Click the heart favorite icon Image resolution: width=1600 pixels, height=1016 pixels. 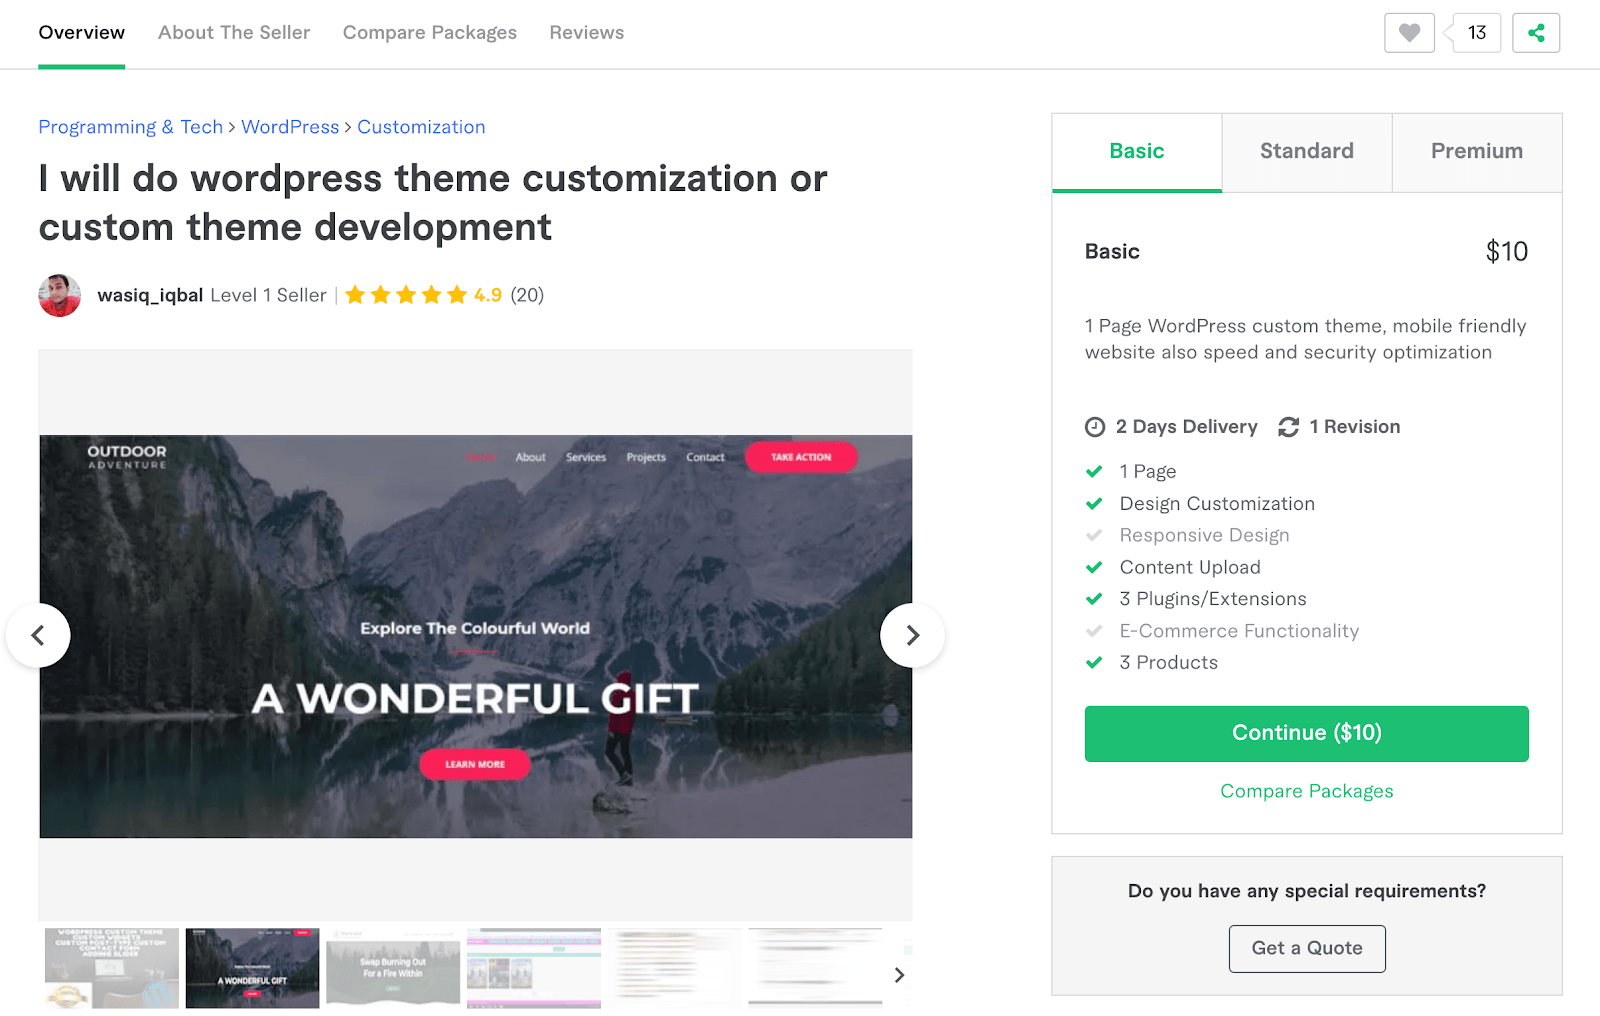coord(1409,33)
